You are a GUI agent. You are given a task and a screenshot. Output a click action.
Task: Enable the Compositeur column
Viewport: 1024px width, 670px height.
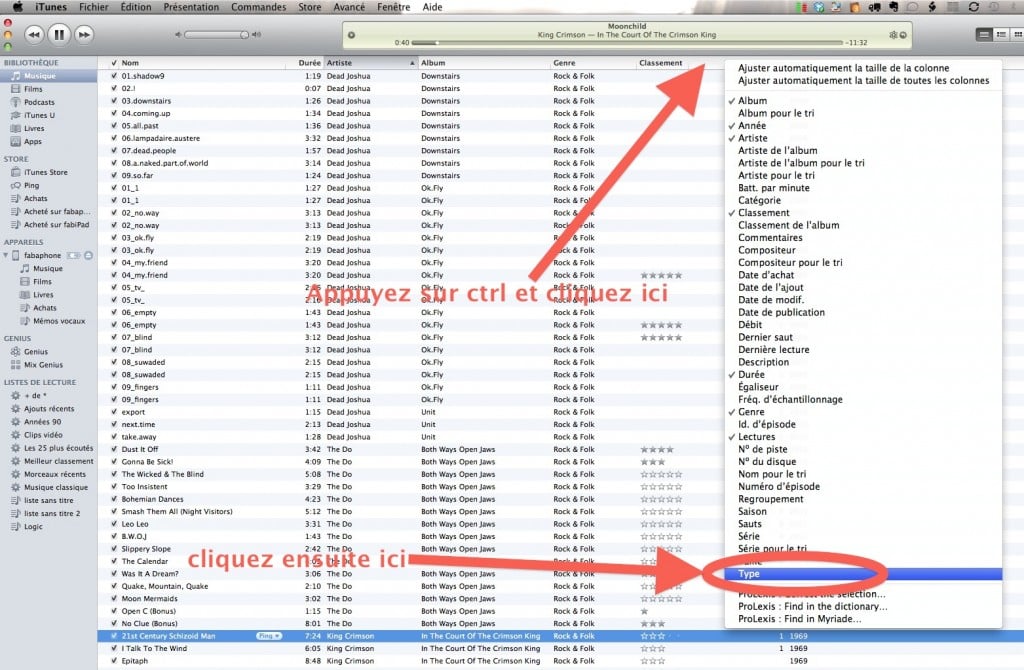coord(863,250)
